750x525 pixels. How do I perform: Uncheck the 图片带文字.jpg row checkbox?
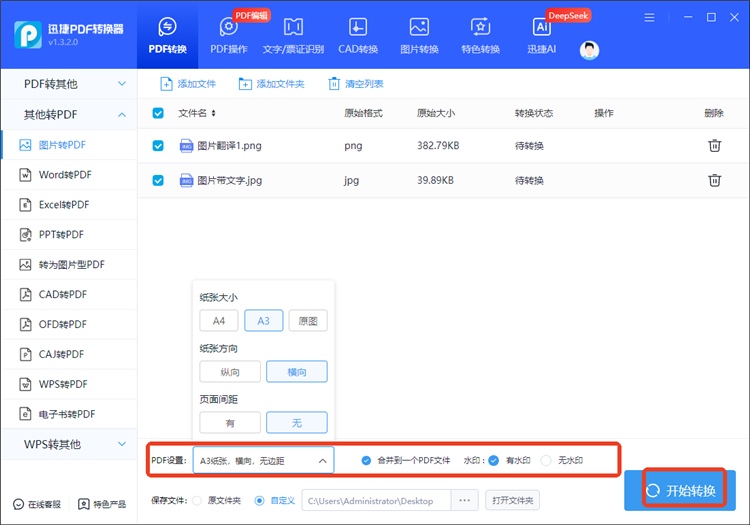tap(158, 180)
